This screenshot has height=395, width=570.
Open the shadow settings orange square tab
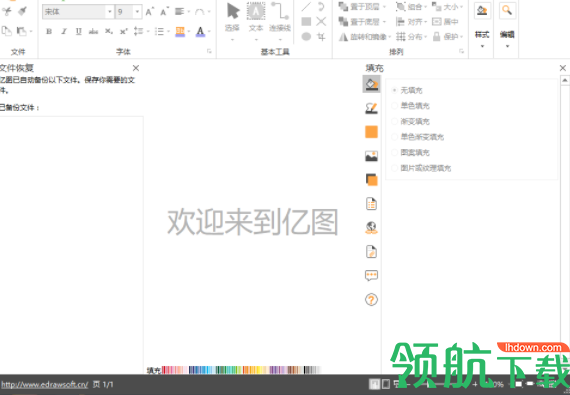371,132
